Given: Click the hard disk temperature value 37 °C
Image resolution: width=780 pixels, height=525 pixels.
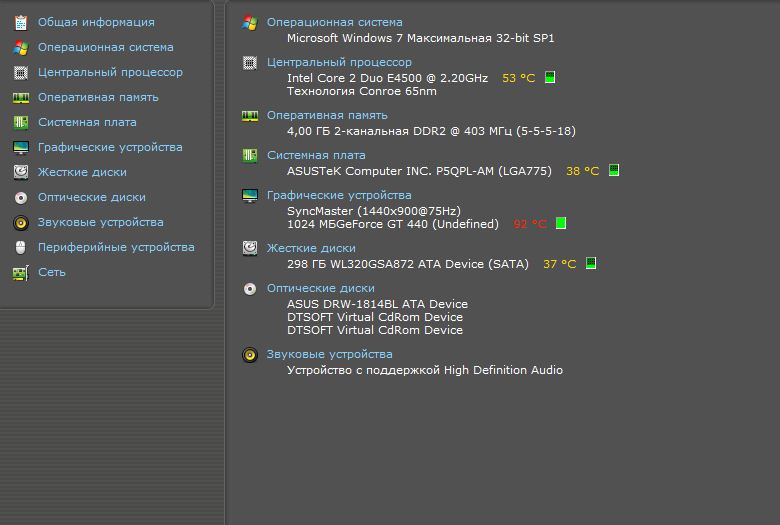Looking at the screenshot, I should coord(560,264).
